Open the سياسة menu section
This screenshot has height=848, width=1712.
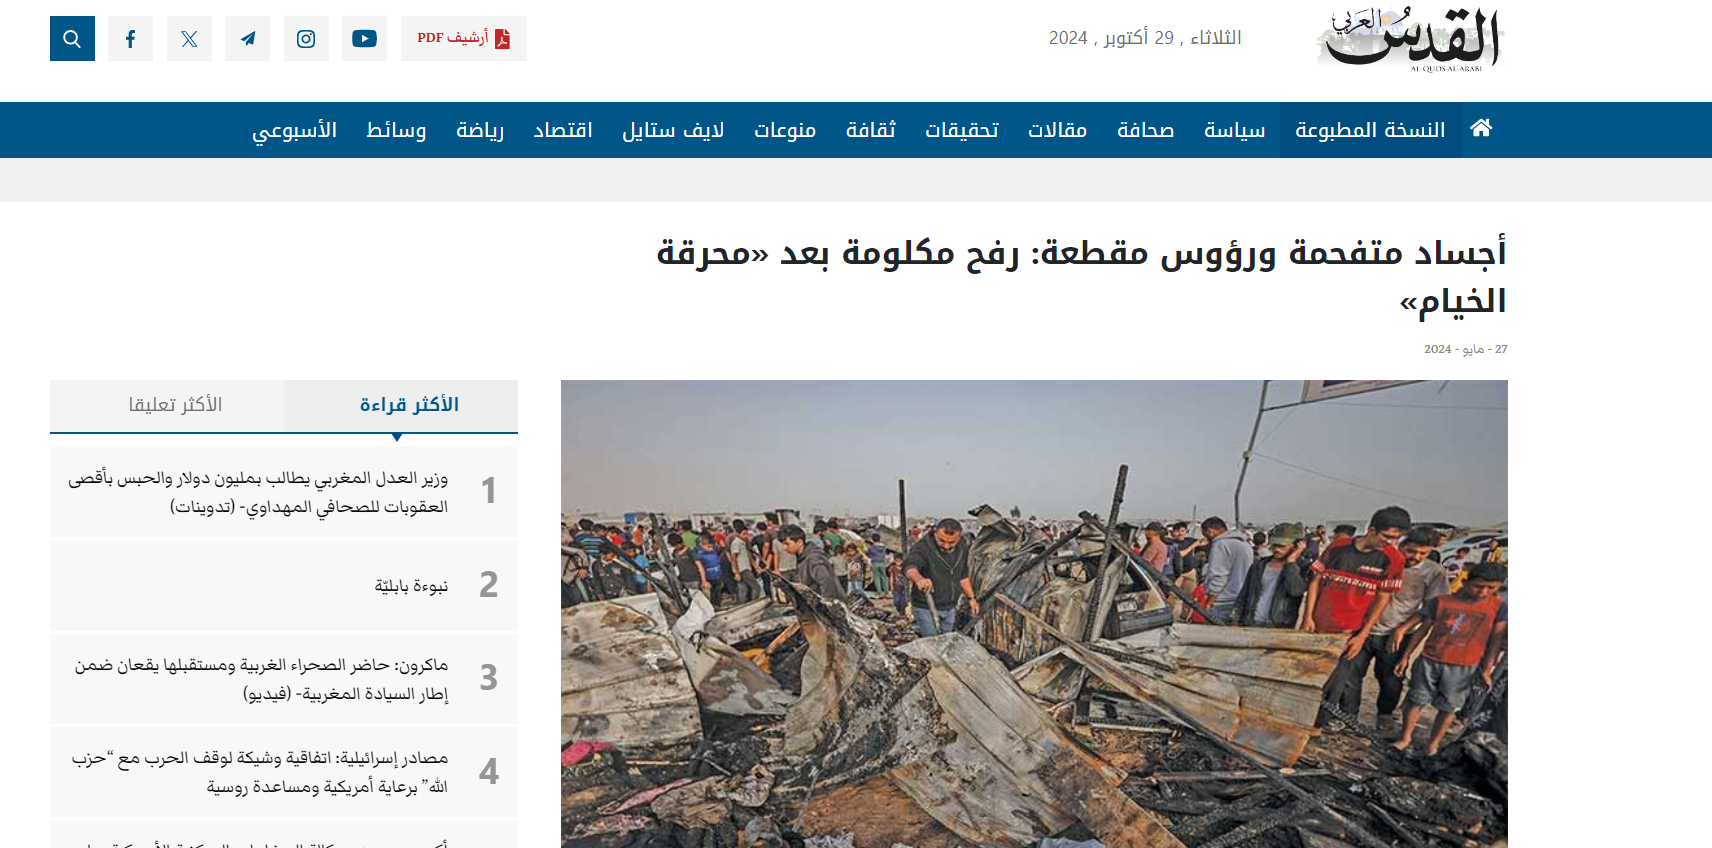click(1234, 130)
